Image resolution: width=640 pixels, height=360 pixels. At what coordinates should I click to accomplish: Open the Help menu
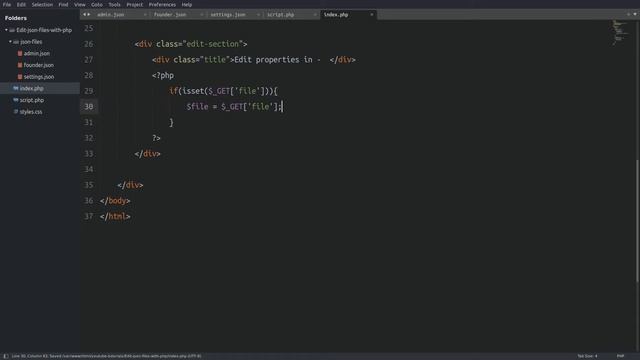[187, 4]
